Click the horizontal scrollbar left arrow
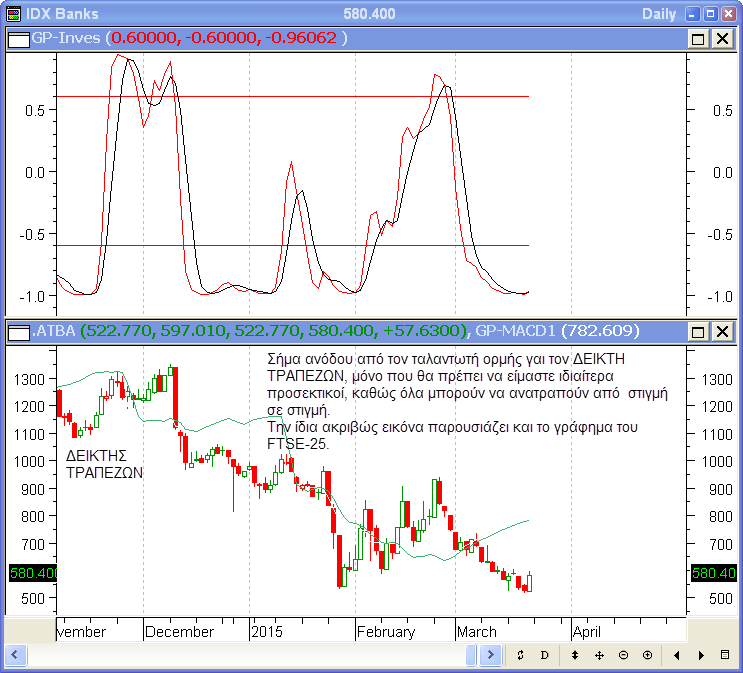This screenshot has height=673, width=743. pos(15,655)
